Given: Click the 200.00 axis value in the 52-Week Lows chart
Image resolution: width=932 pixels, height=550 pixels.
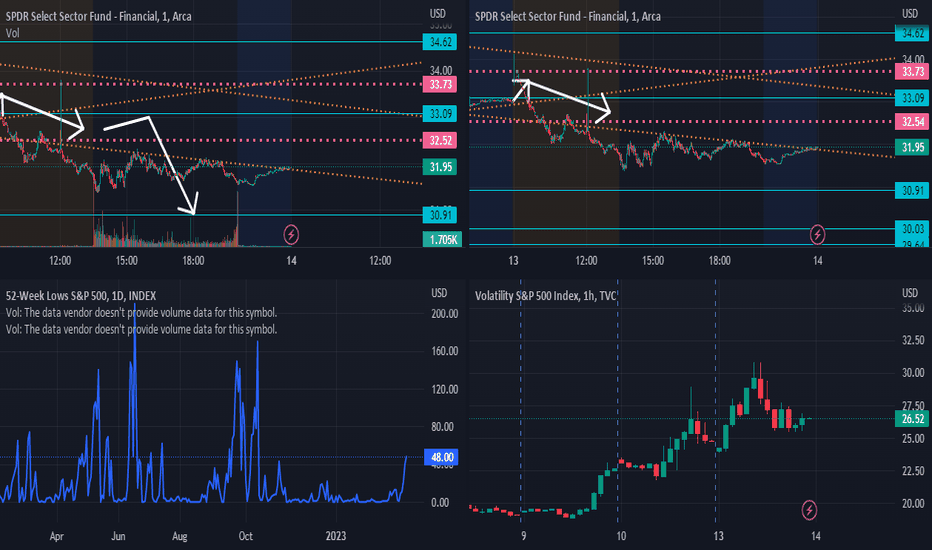Looking at the screenshot, I should 445,313.
